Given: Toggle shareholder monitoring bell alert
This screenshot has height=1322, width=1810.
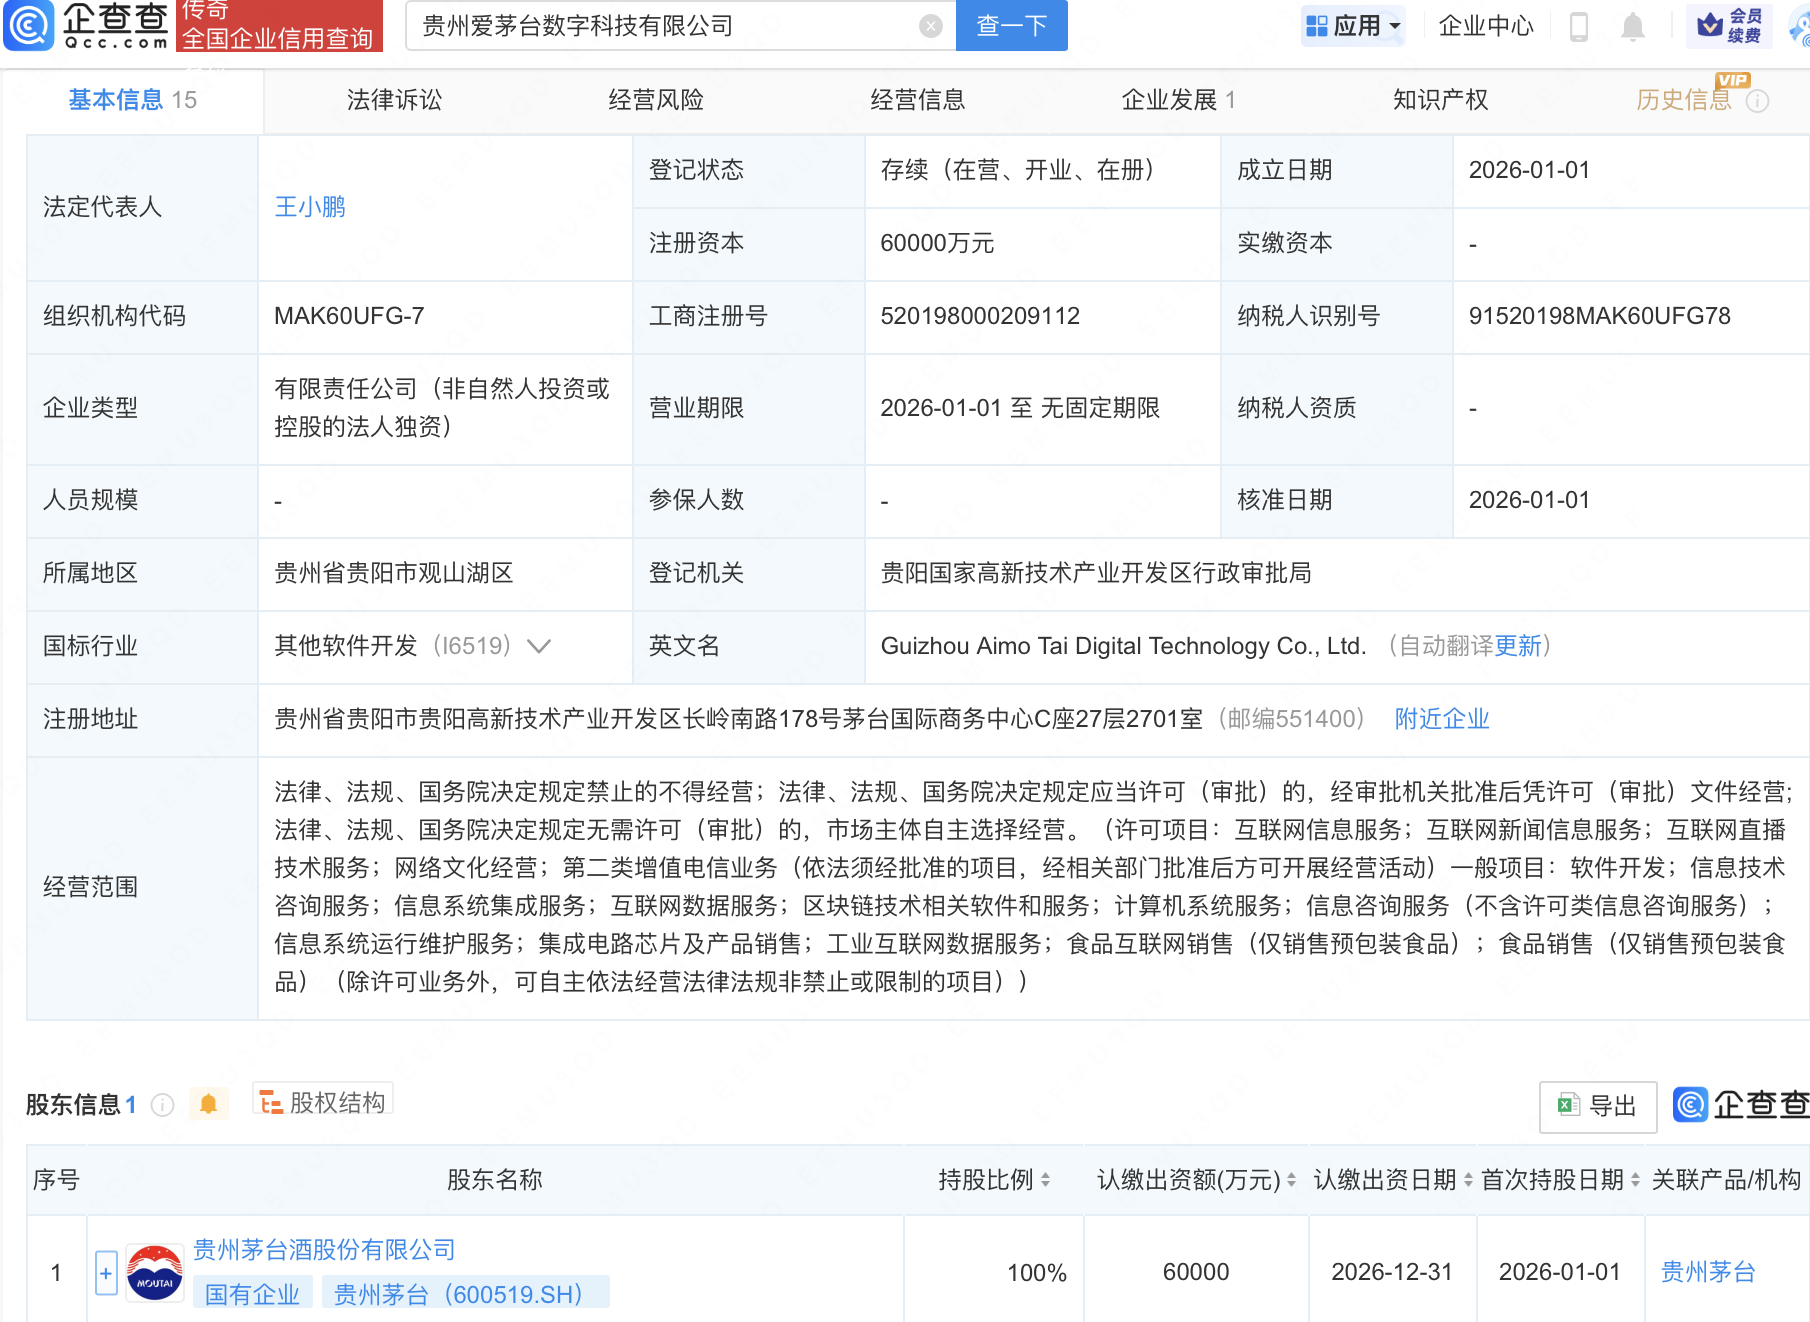Looking at the screenshot, I should click(x=208, y=1104).
